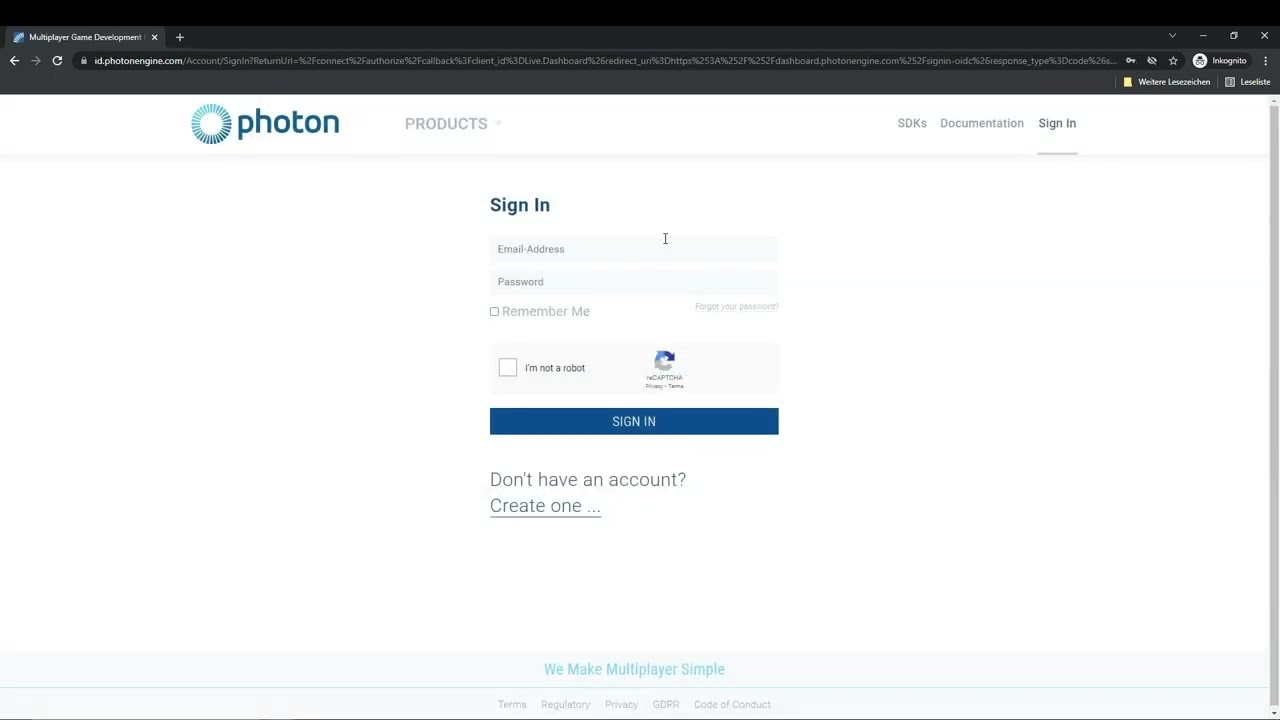The image size is (1280, 720).
Task: Open the Privacy footer link
Action: click(621, 704)
